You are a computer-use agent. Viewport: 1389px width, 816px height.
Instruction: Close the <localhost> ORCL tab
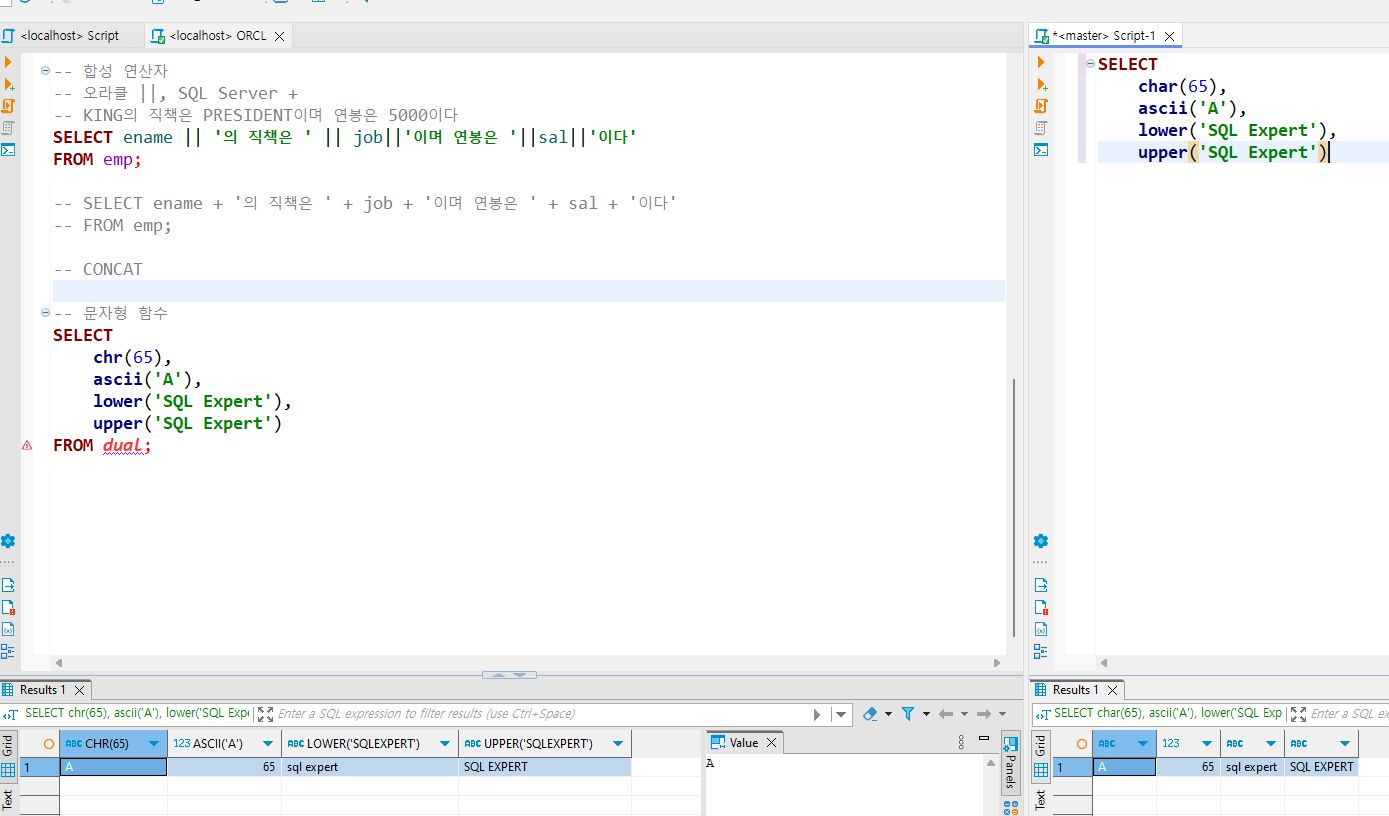click(280, 36)
